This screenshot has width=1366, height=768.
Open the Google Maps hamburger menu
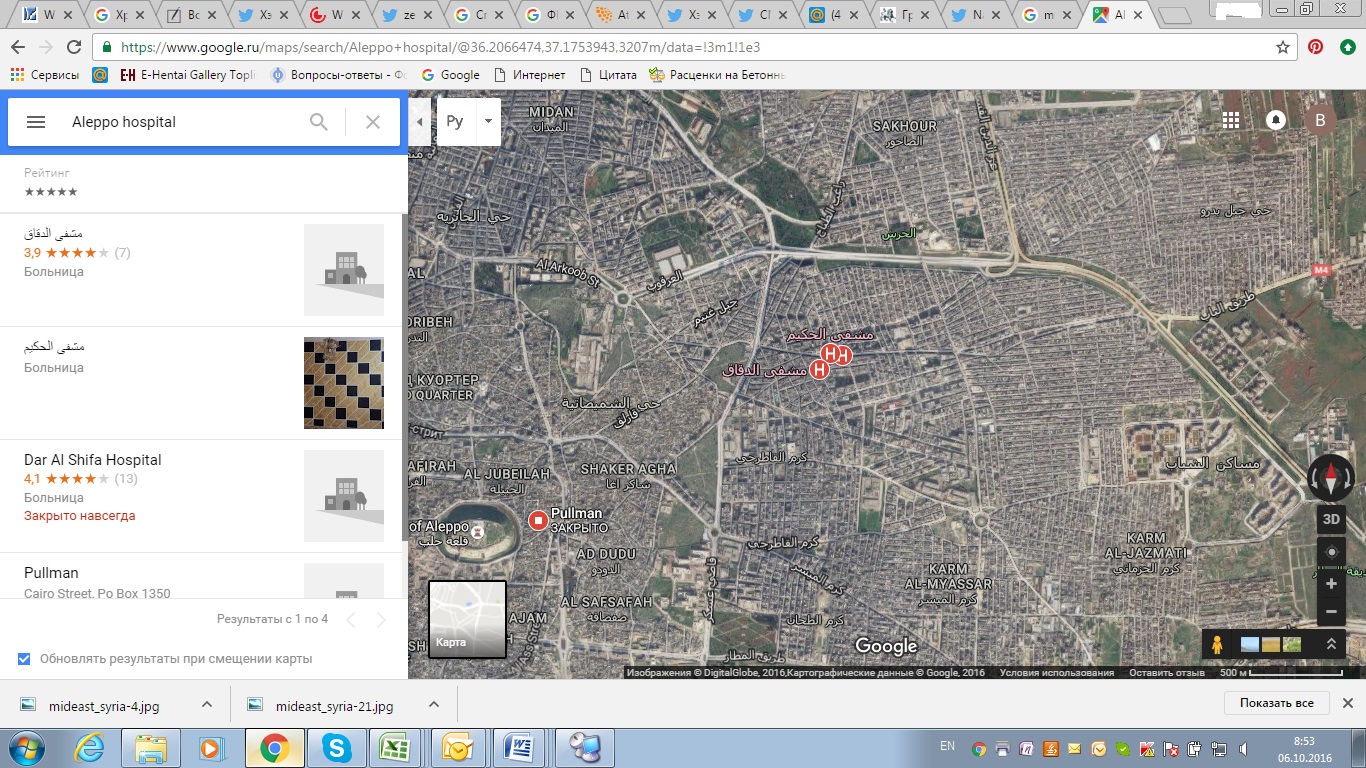[x=36, y=122]
